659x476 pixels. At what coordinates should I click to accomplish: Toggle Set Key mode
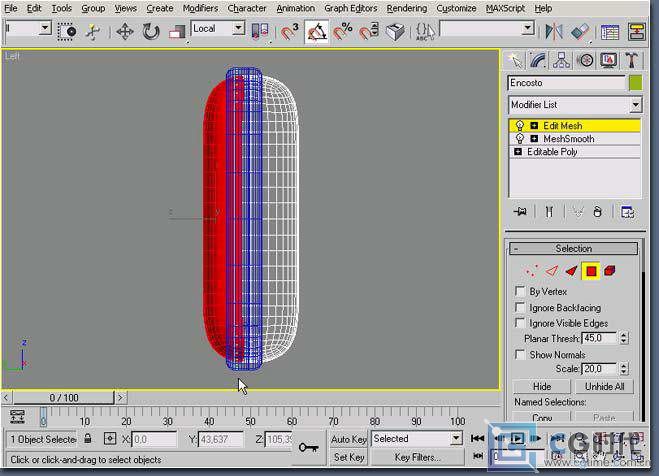pyautogui.click(x=348, y=457)
